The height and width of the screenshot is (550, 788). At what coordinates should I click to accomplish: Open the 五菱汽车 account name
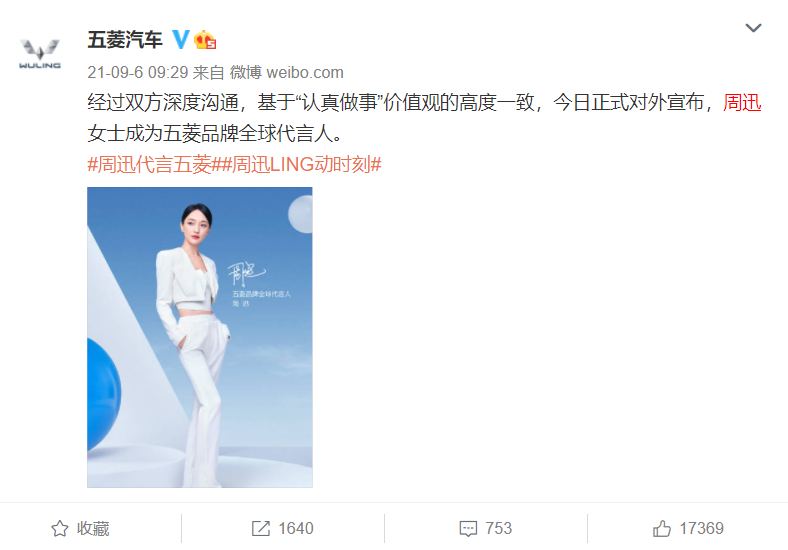(x=125, y=40)
